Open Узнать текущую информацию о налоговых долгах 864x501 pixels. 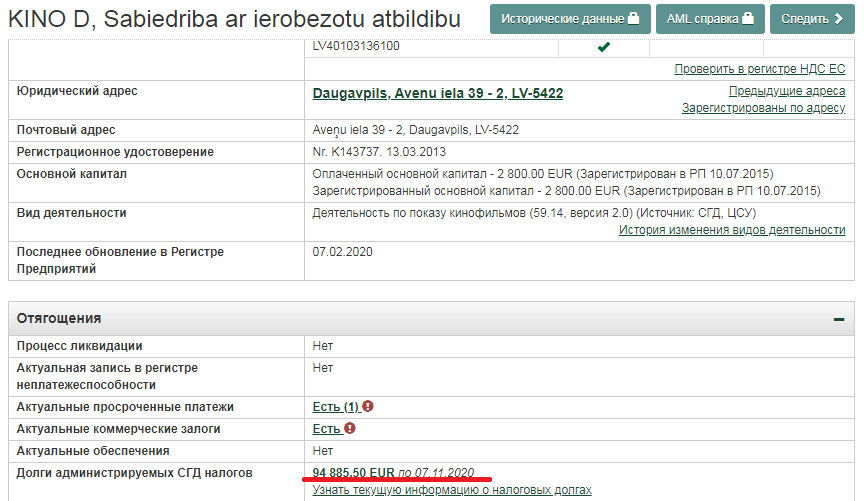[452, 490]
